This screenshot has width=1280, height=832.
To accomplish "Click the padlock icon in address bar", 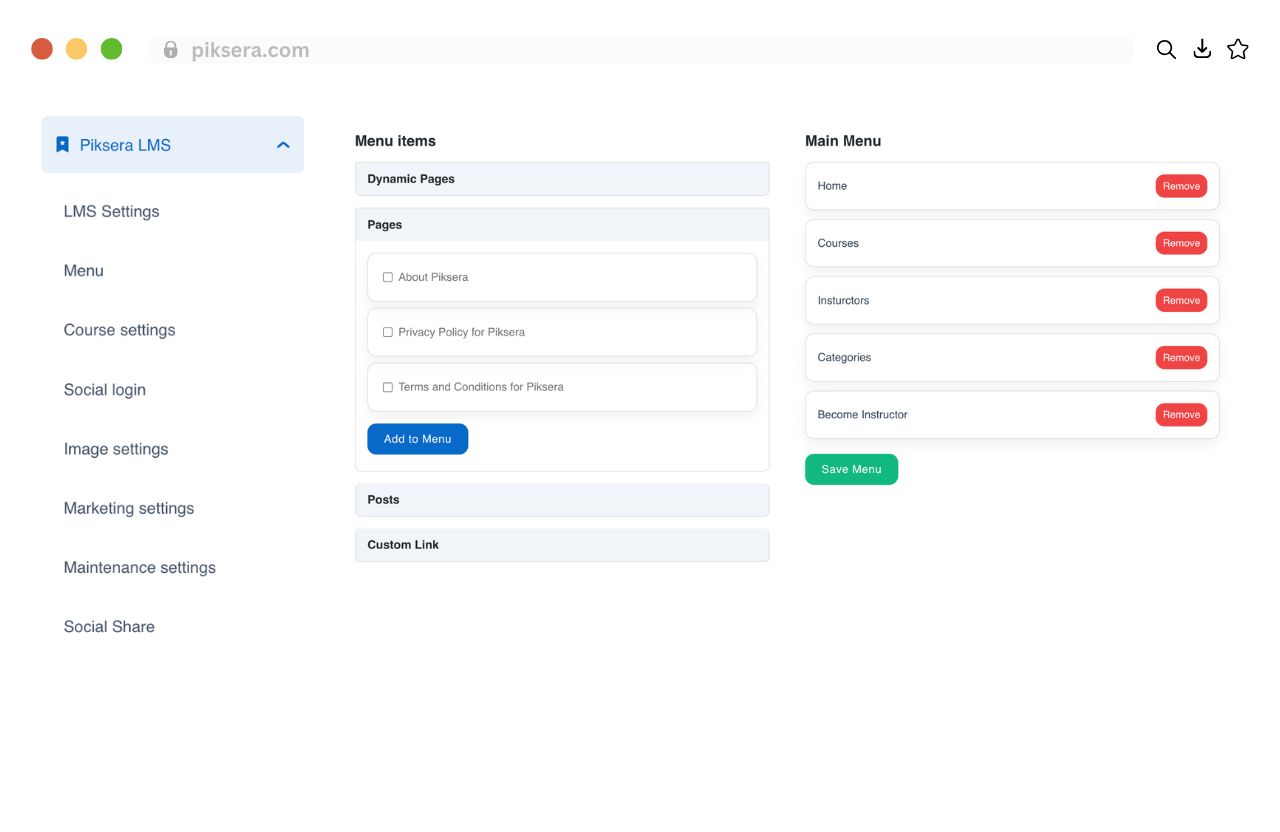I will click(x=171, y=50).
